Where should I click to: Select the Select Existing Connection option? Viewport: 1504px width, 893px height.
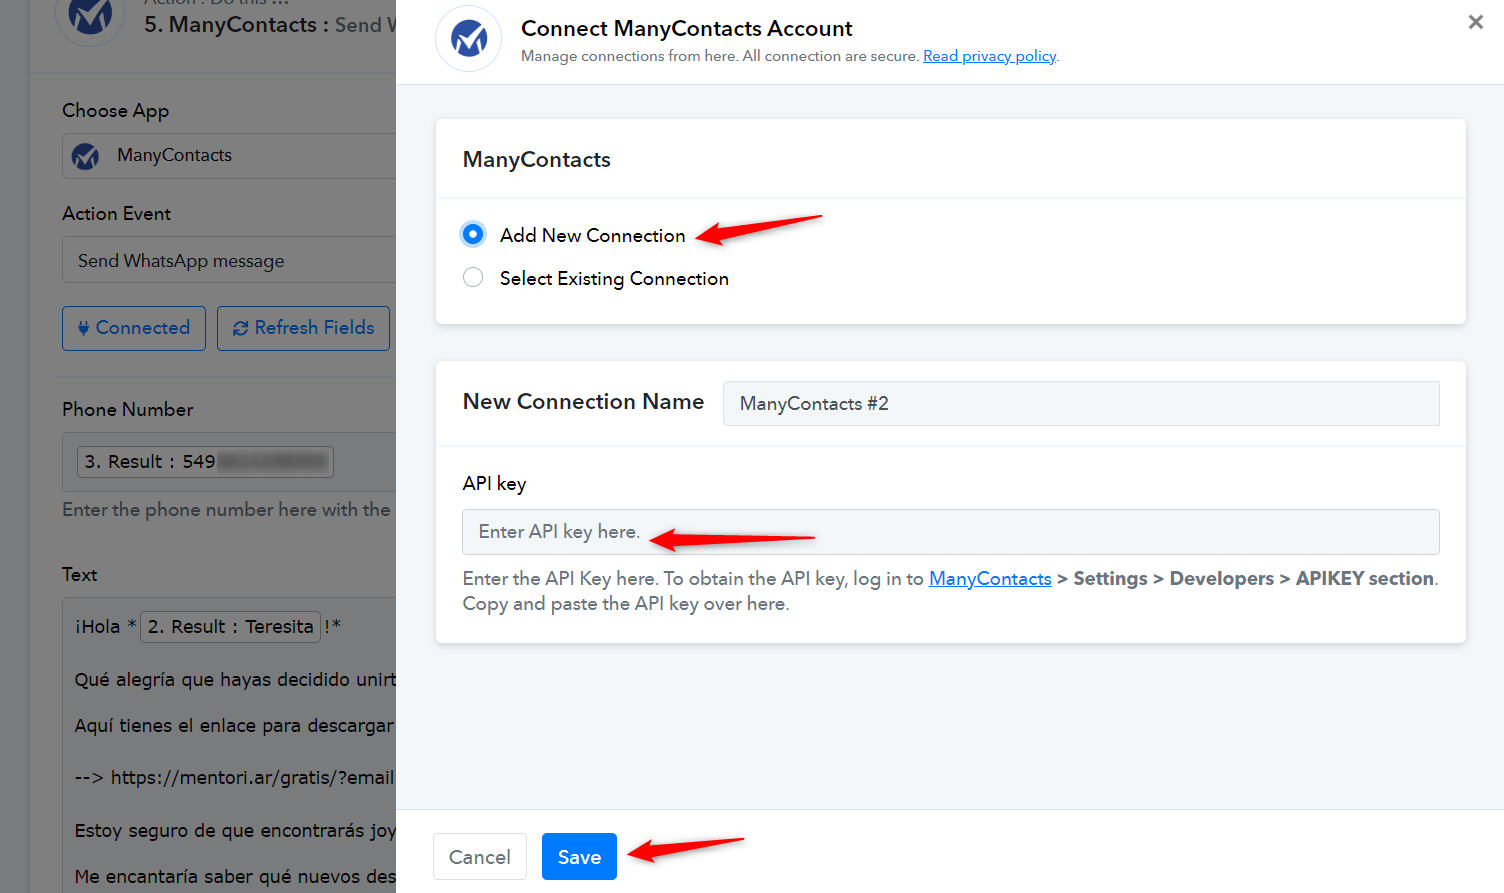tap(473, 277)
